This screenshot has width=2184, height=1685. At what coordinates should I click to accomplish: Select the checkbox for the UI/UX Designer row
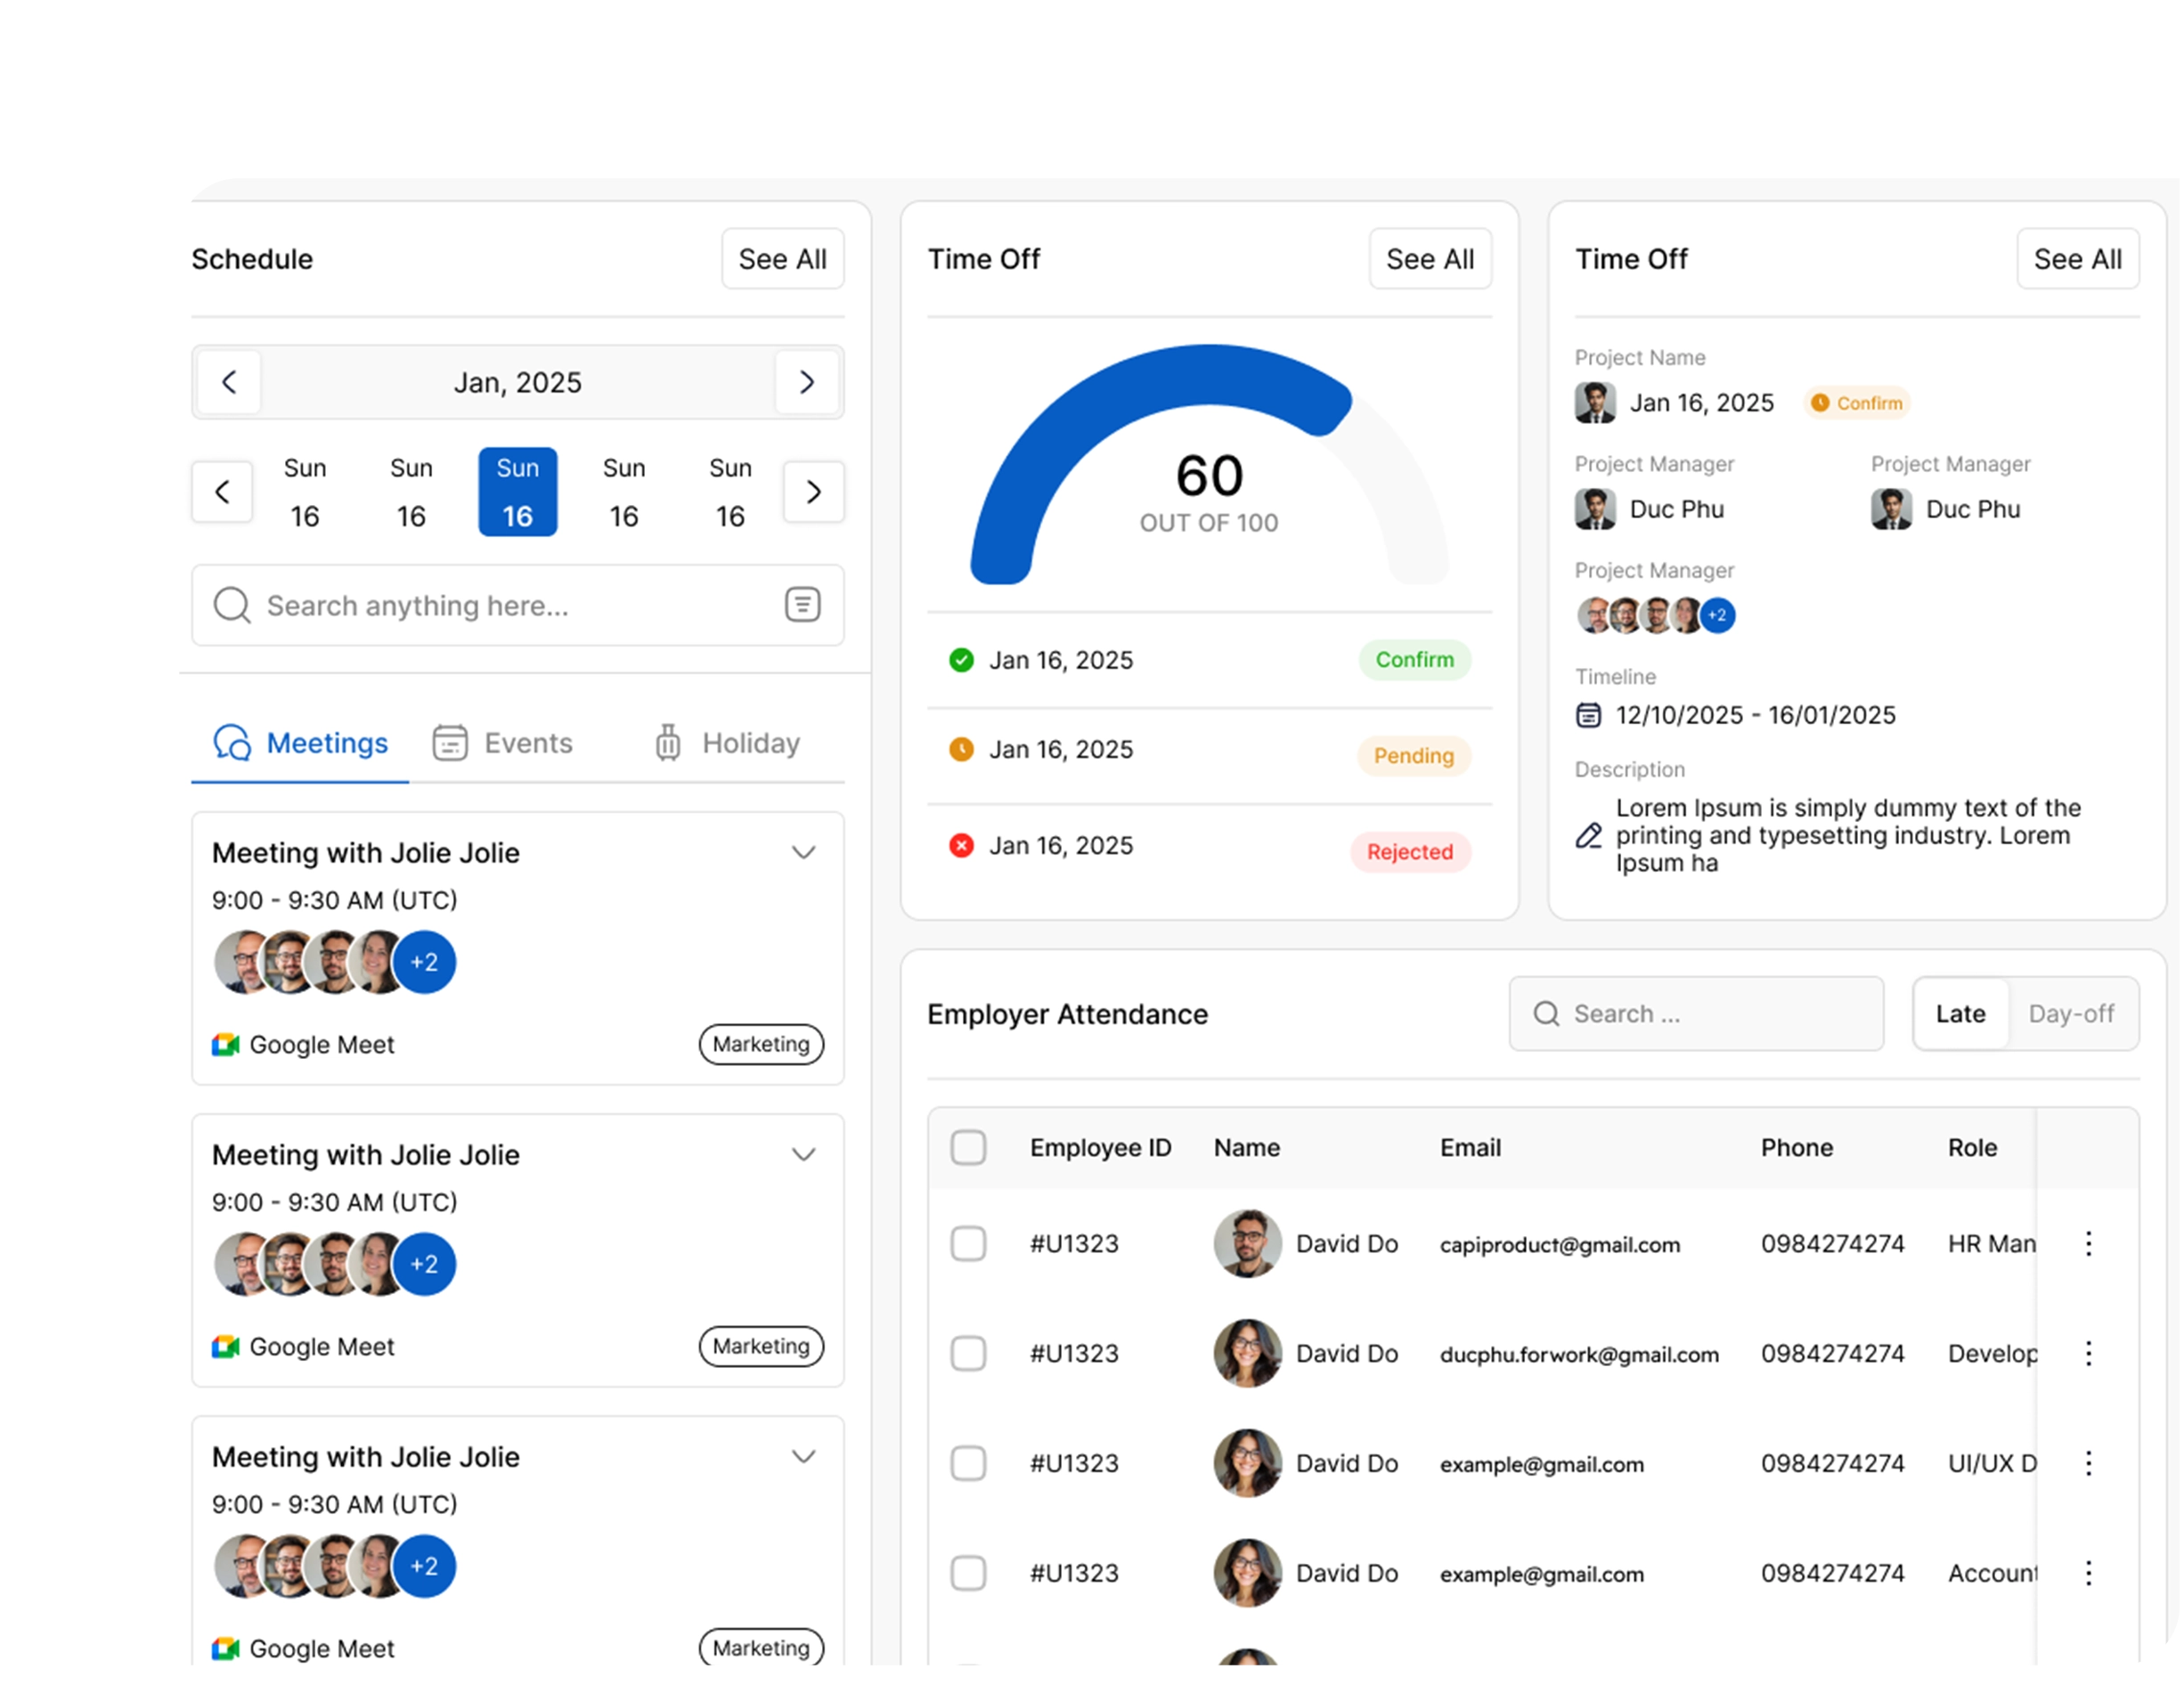pos(968,1463)
